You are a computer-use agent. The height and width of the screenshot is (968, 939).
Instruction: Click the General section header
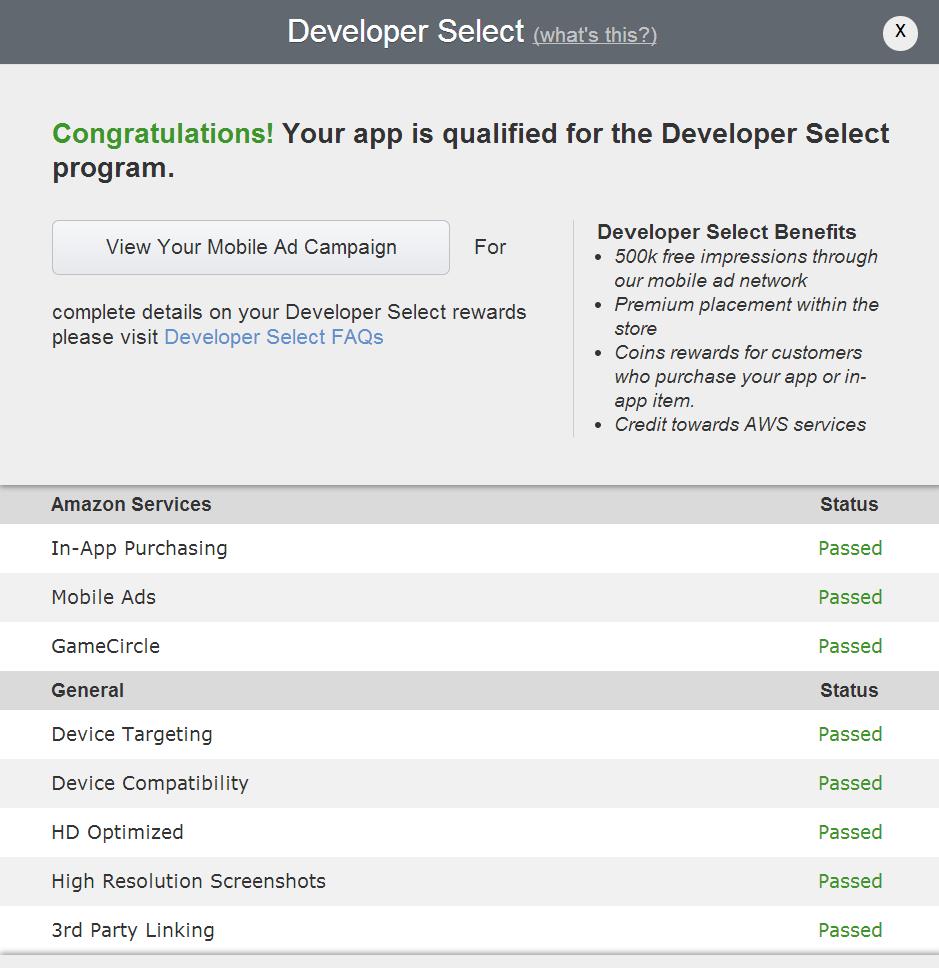[x=88, y=690]
